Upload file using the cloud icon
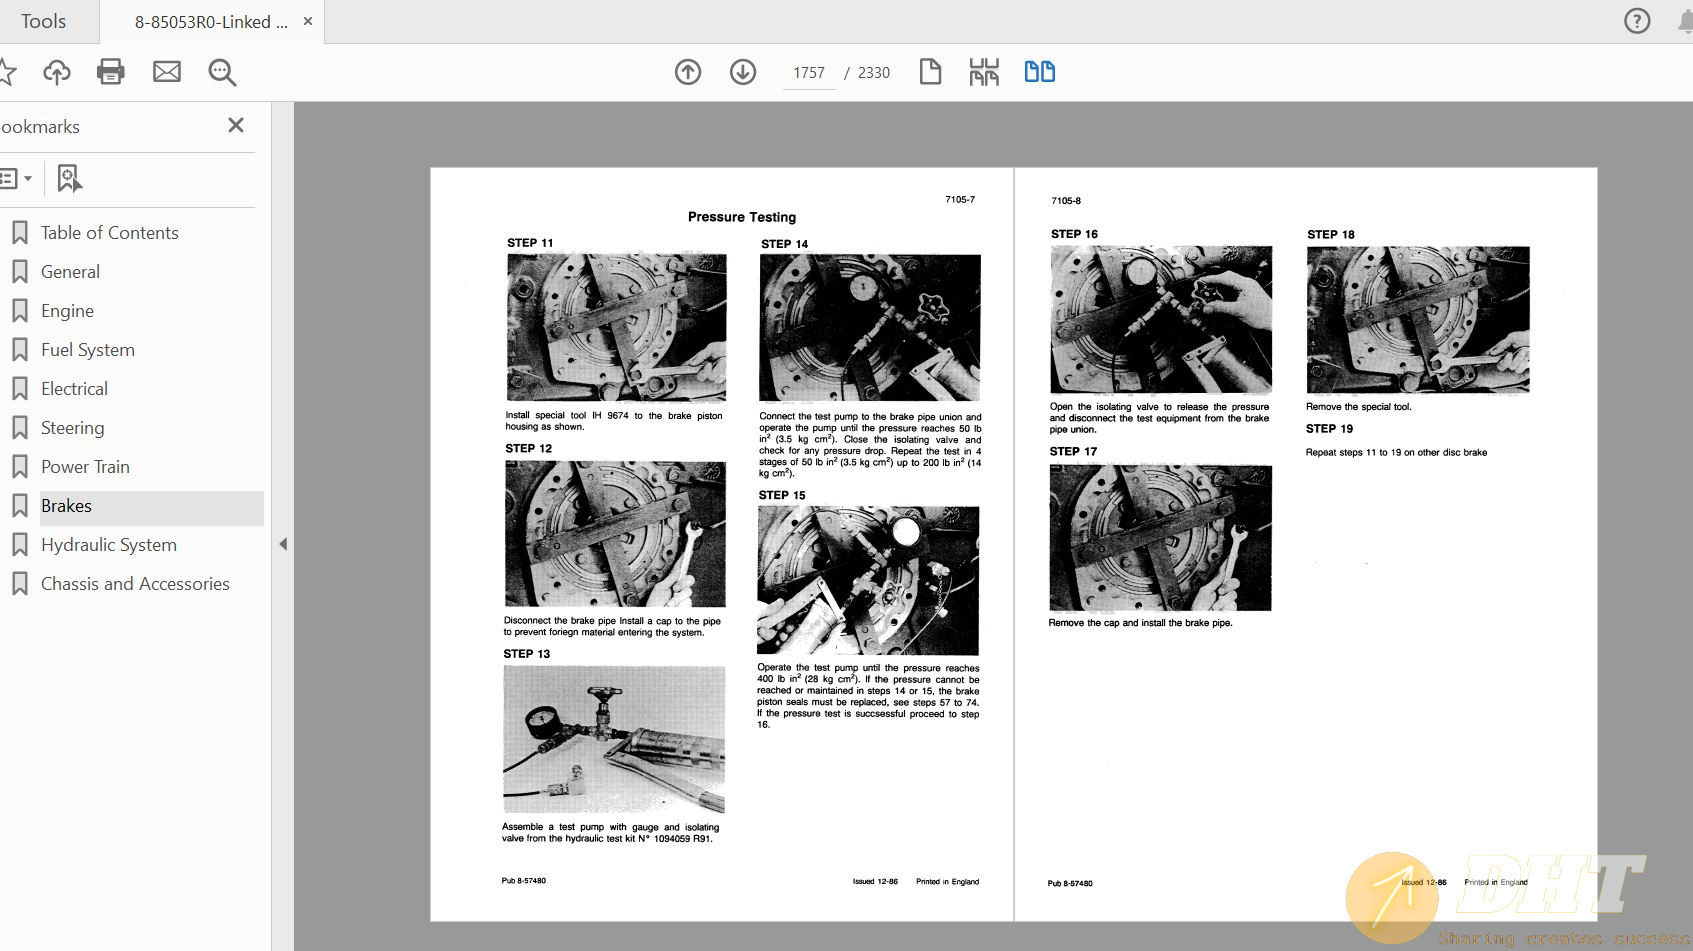This screenshot has height=951, width=1693. [57, 72]
